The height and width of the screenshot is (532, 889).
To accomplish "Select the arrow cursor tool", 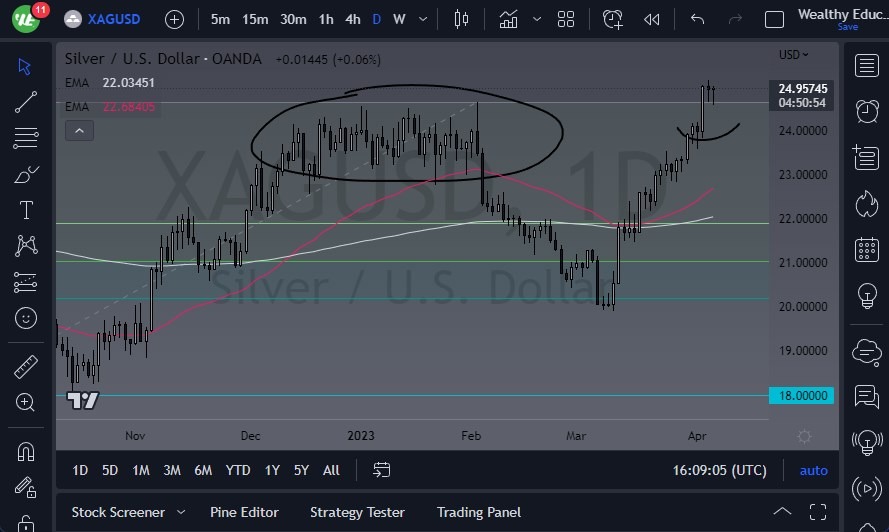I will coord(24,66).
